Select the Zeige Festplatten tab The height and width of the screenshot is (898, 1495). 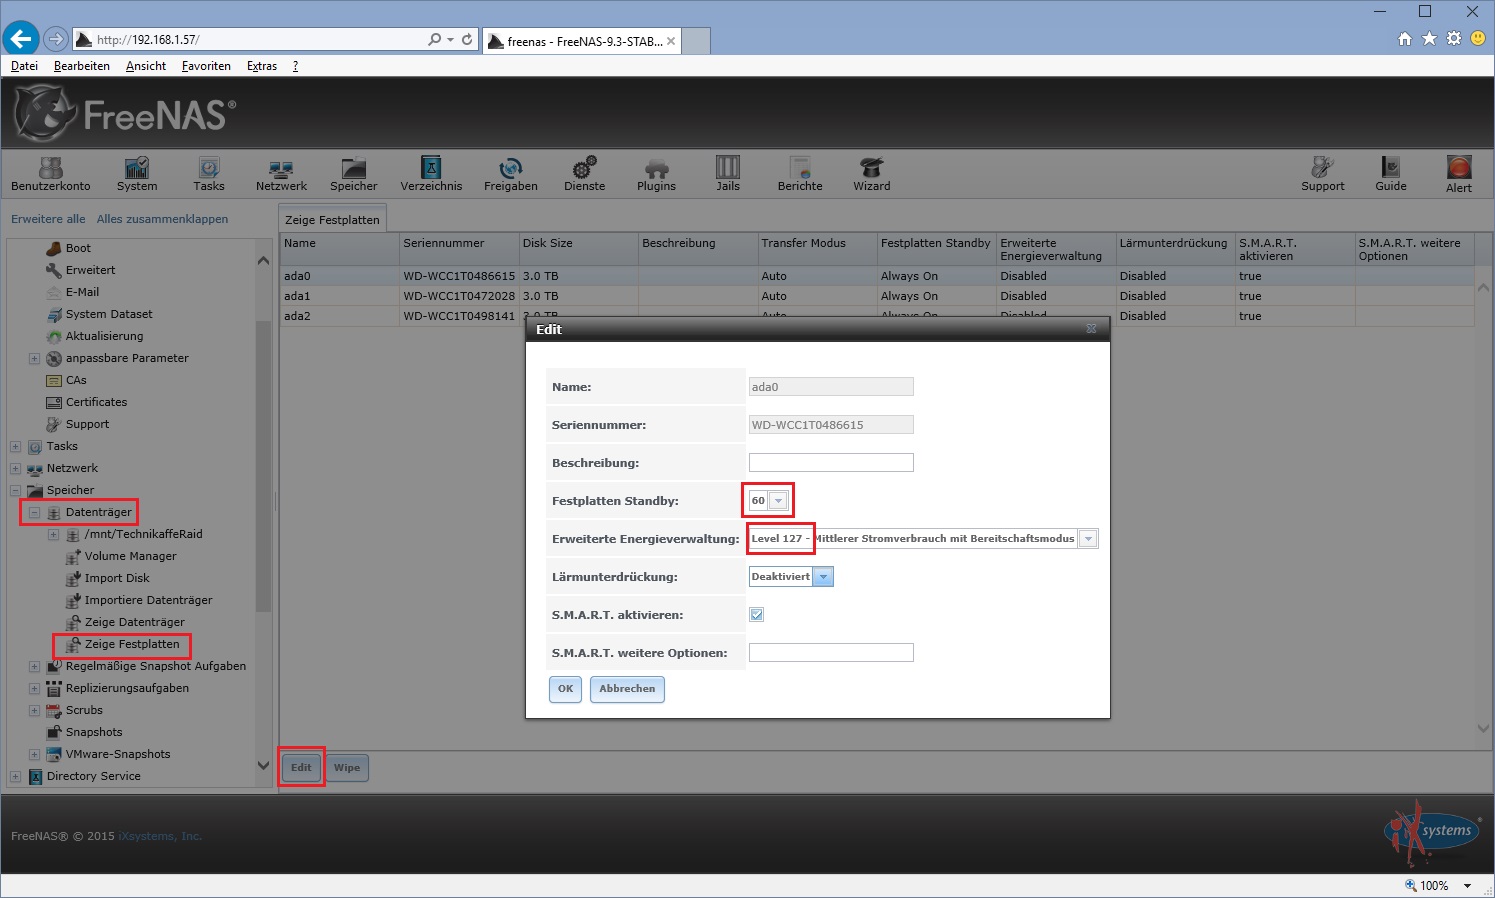pyautogui.click(x=332, y=219)
